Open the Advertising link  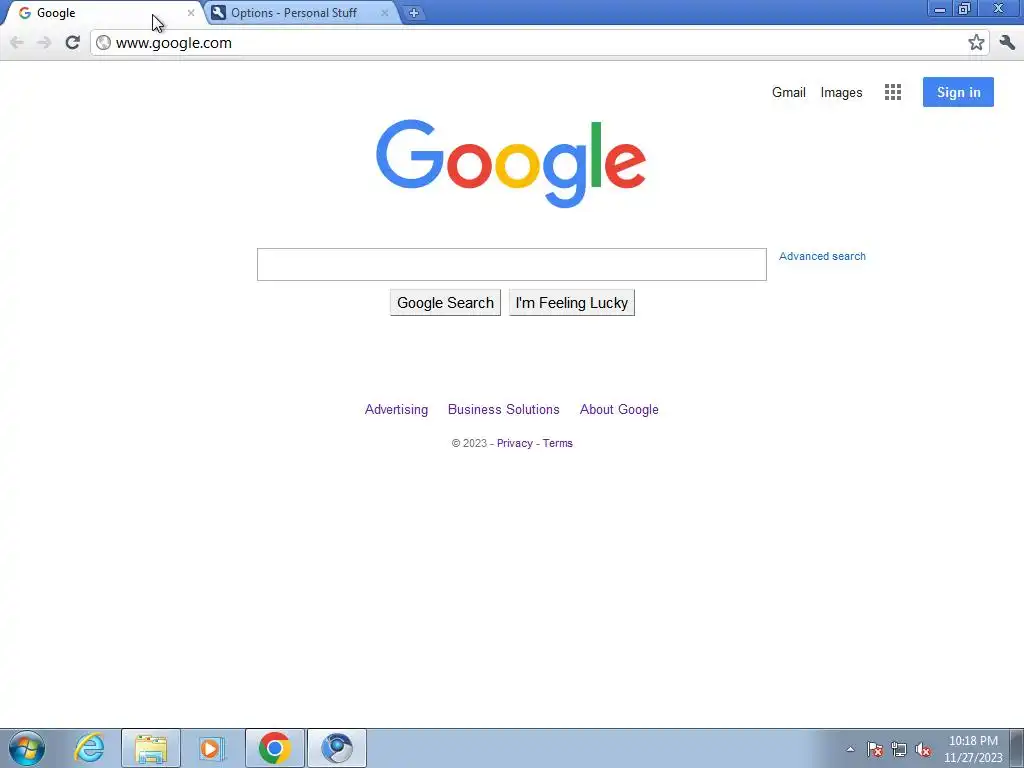(396, 409)
